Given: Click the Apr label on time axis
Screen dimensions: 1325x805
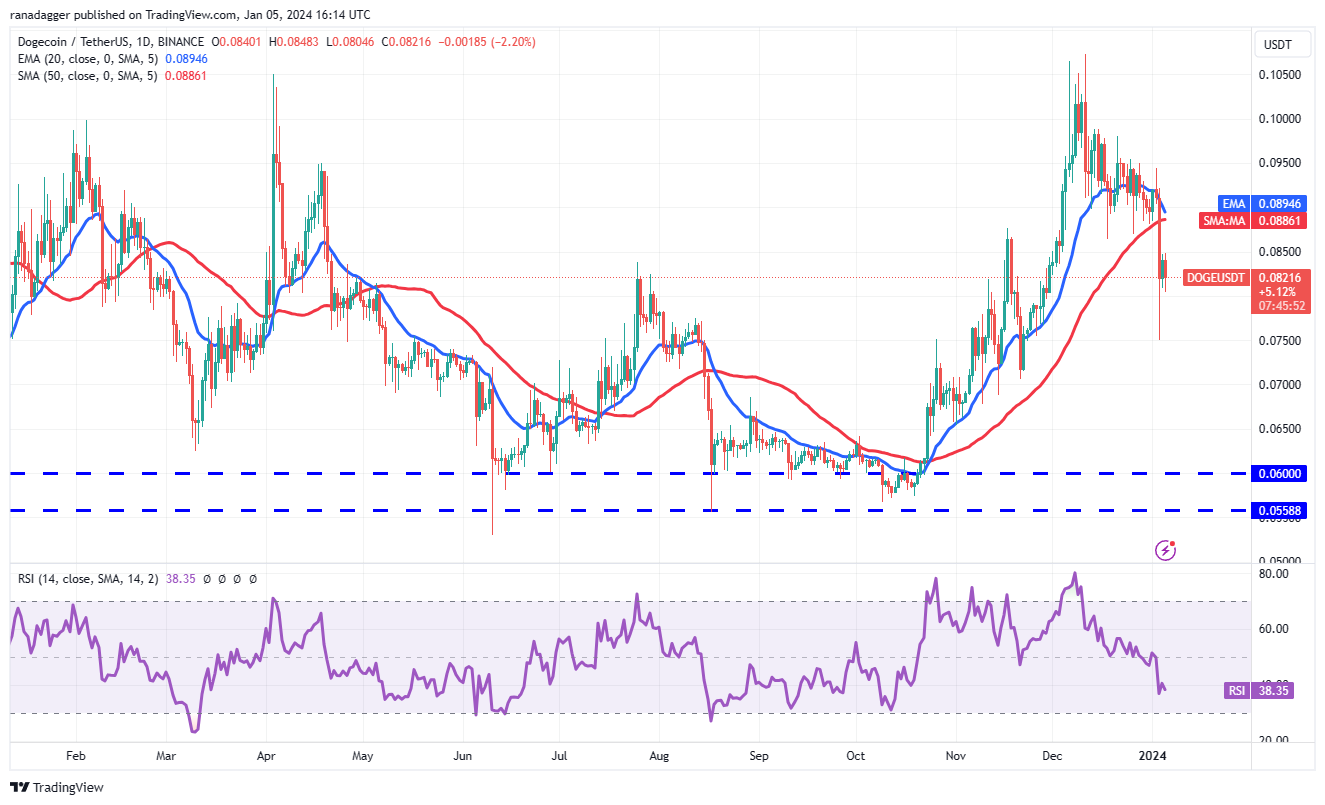Looking at the screenshot, I should coord(265,757).
